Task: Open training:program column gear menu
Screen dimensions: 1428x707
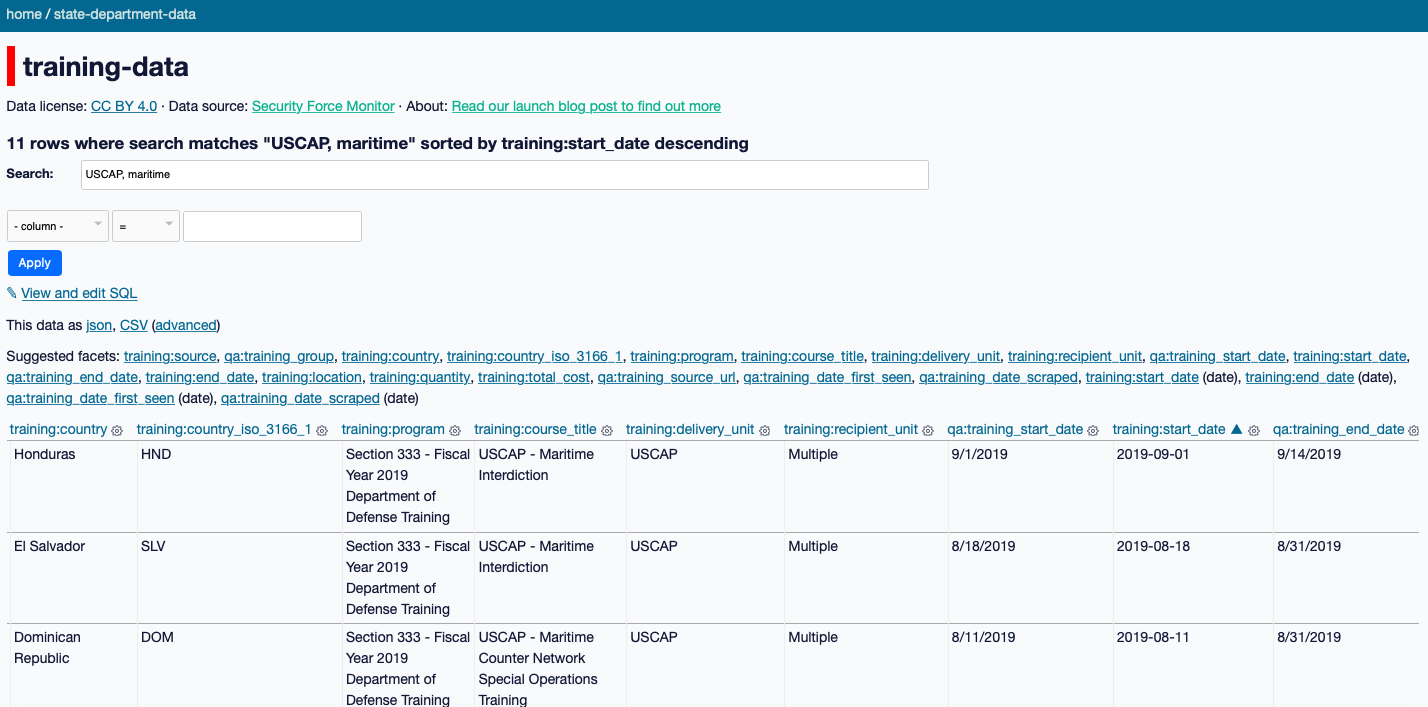Action: click(454, 431)
